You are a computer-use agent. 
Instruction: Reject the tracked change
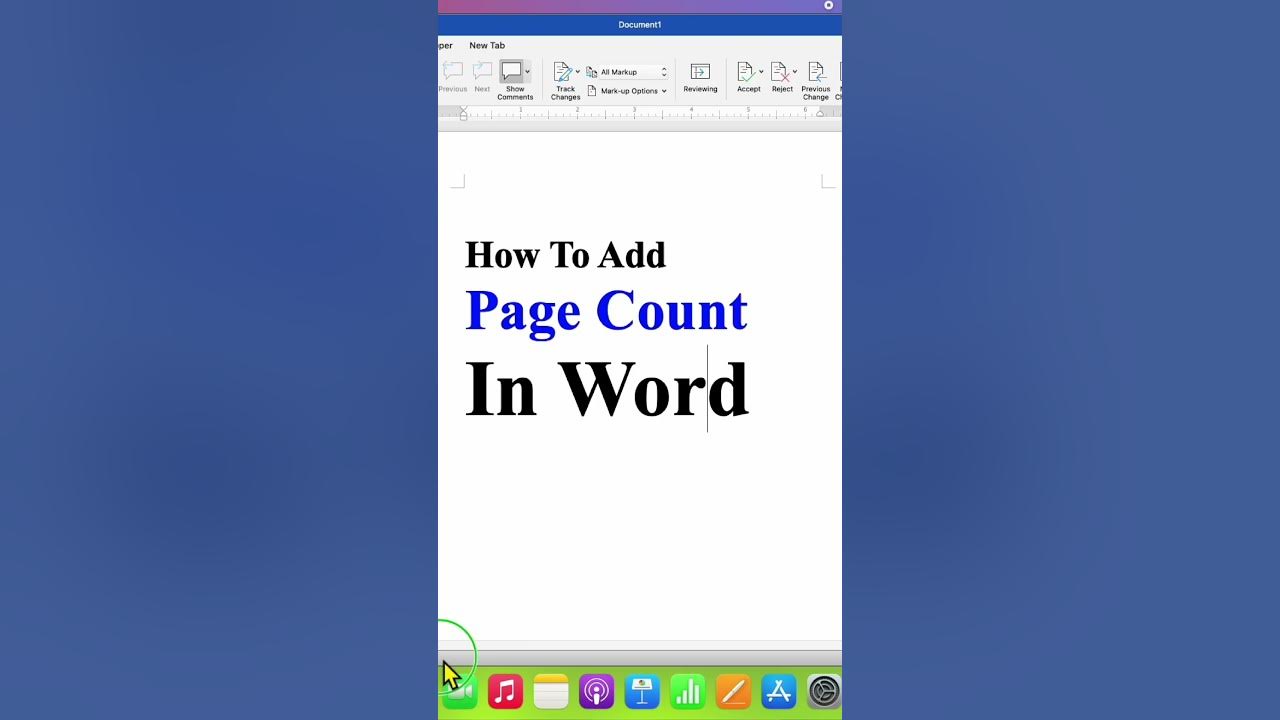pyautogui.click(x=781, y=79)
